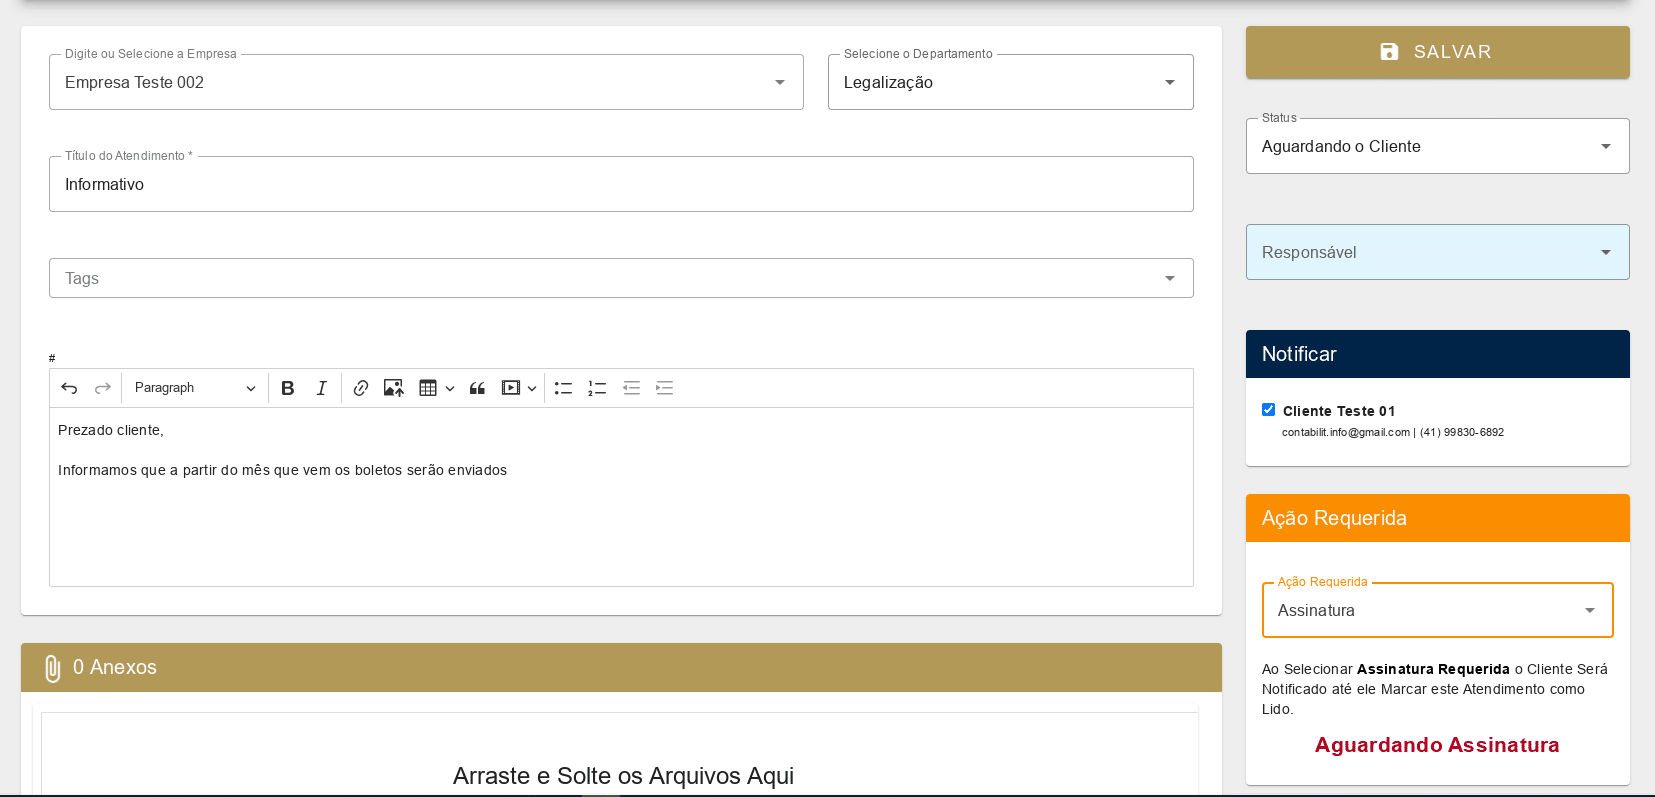Viewport: 1655px width, 797px height.
Task: Create a bulleted list
Action: (x=563, y=388)
